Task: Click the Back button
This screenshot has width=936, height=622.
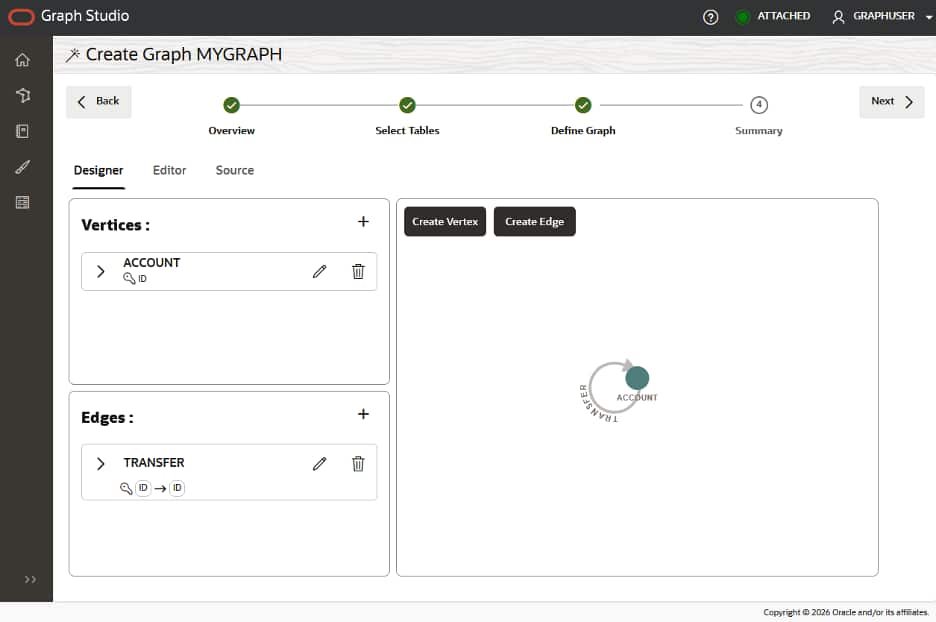Action: tap(98, 101)
